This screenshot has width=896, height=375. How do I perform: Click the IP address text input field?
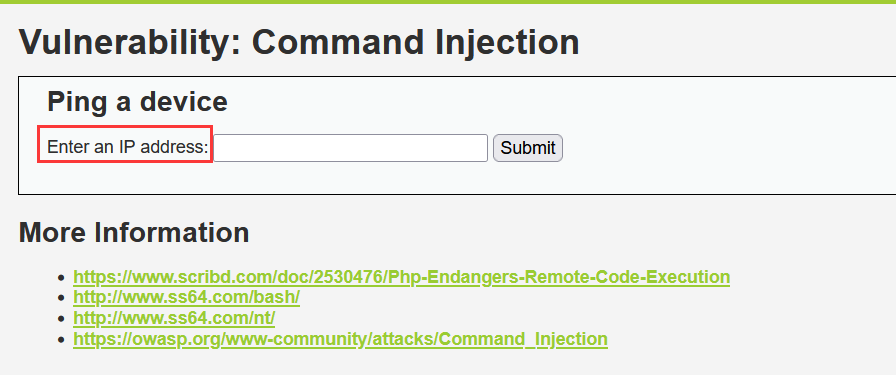coord(350,148)
